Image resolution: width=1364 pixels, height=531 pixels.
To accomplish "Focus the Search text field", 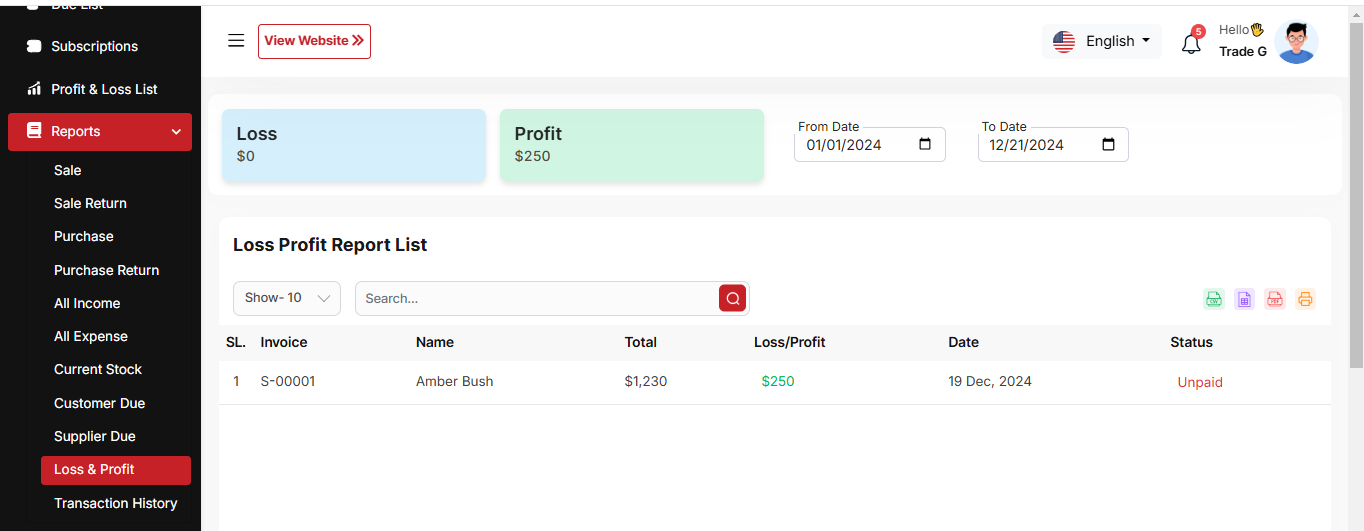I will tap(537, 298).
